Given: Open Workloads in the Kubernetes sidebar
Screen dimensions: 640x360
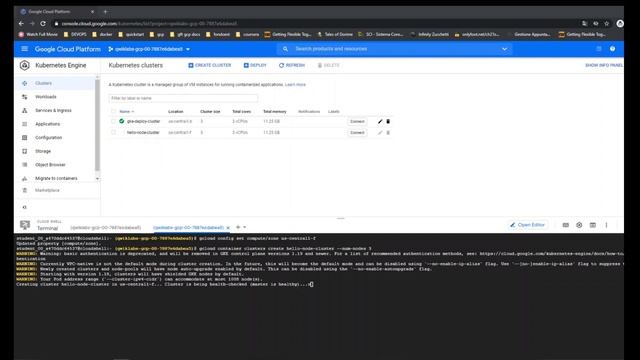Looking at the screenshot, I should pyautogui.click(x=46, y=97).
